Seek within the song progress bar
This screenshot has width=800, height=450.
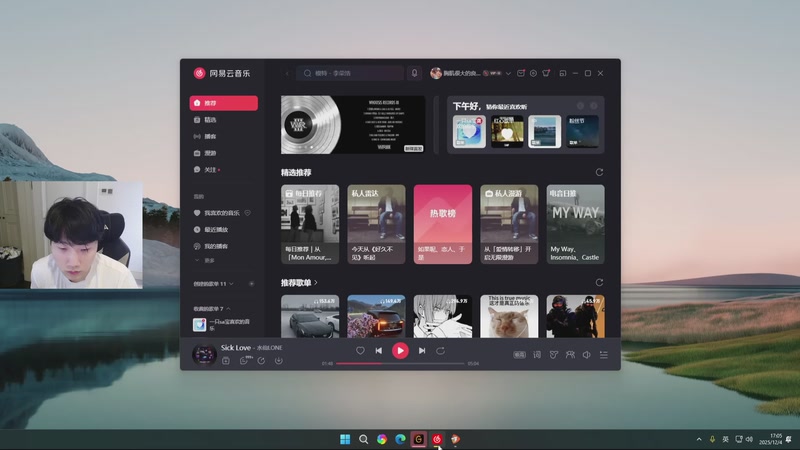[400, 364]
